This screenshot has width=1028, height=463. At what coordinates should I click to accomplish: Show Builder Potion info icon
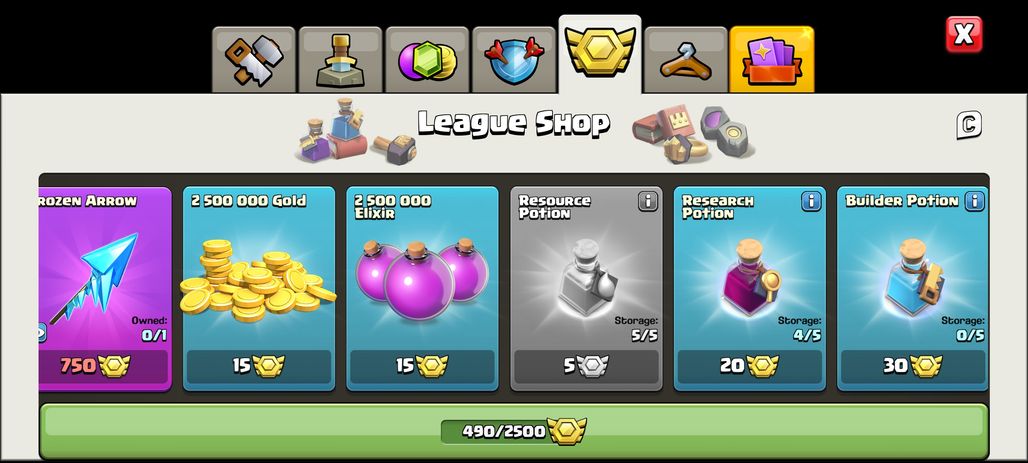pos(974,201)
